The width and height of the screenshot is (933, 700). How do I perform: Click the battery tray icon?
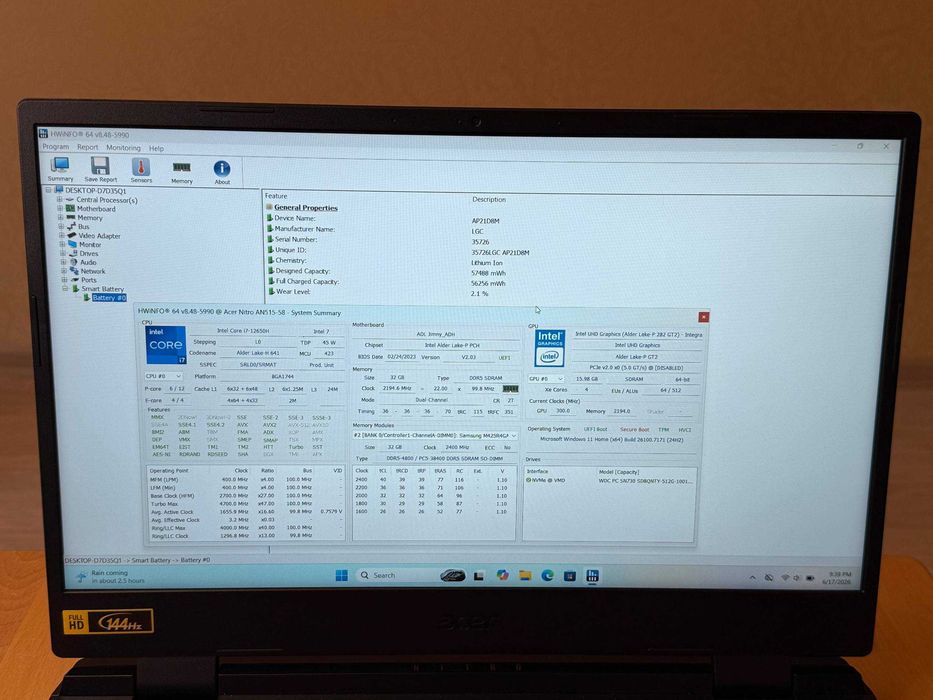coord(810,577)
